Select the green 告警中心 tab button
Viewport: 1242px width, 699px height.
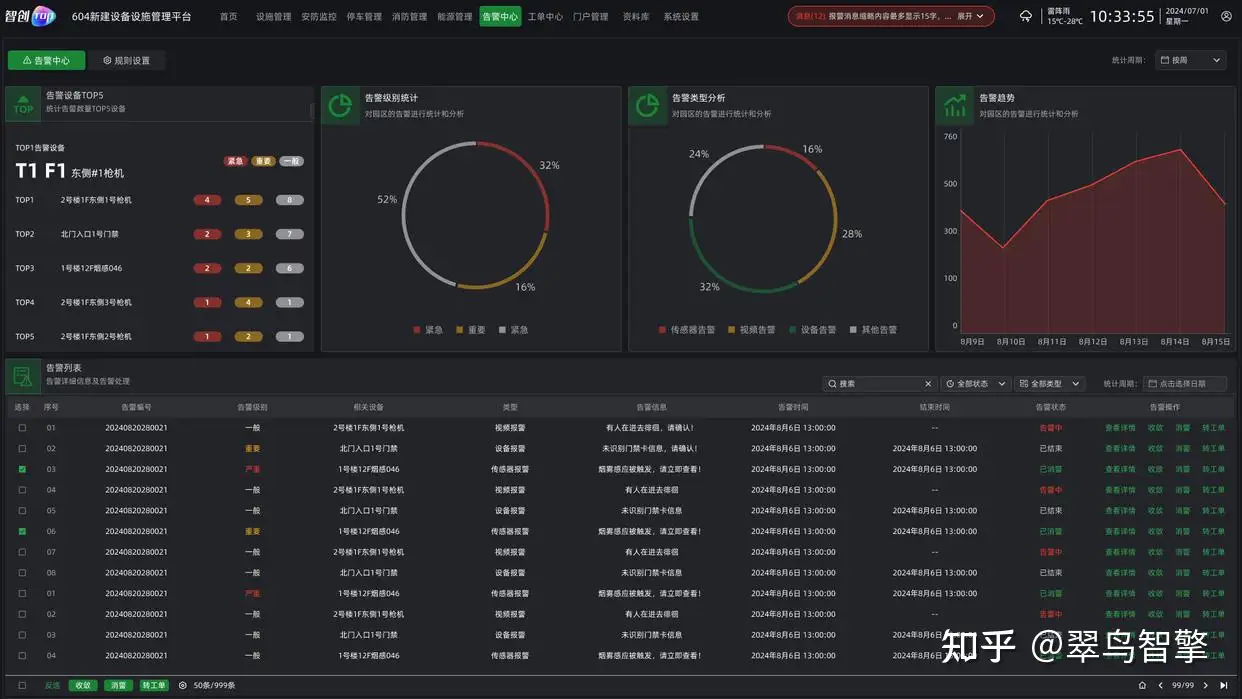pos(46,60)
